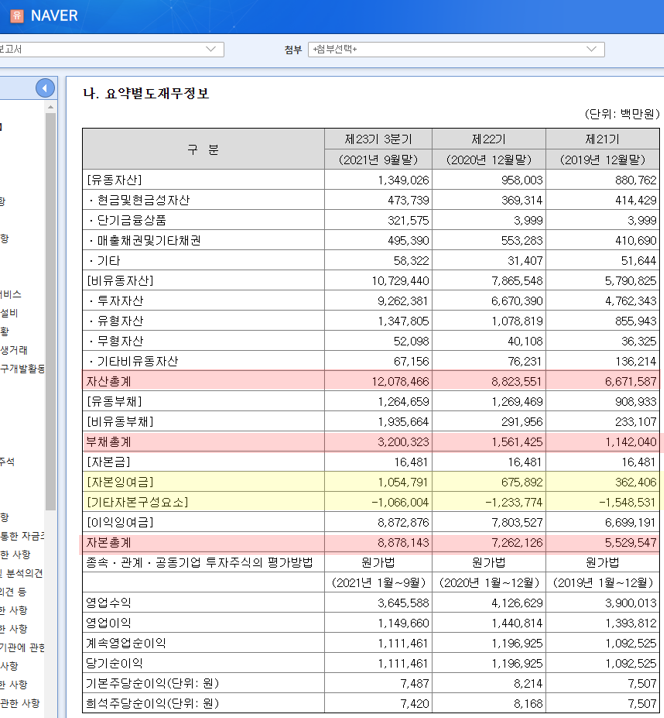664x718 pixels.
Task: Click the highlighted row label 자본총계
Action: (x=109, y=543)
